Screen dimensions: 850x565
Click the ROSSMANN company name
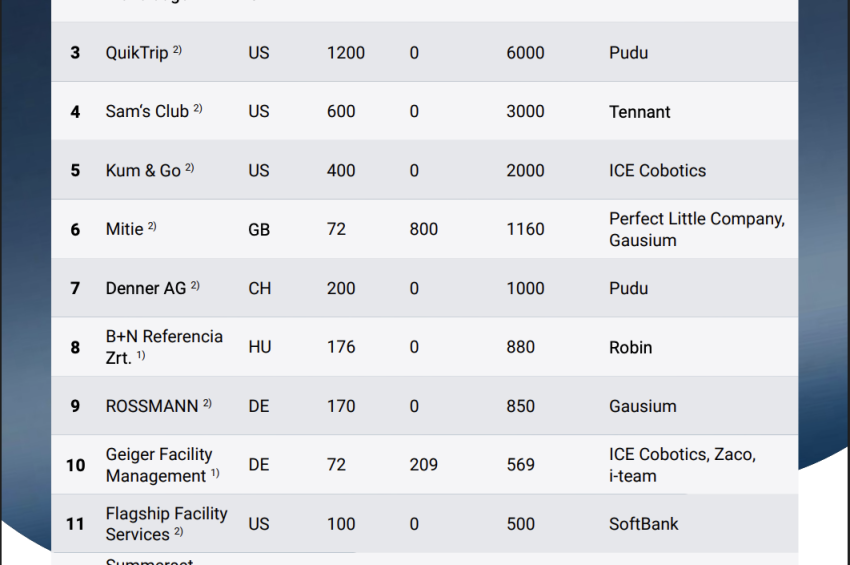(152, 406)
